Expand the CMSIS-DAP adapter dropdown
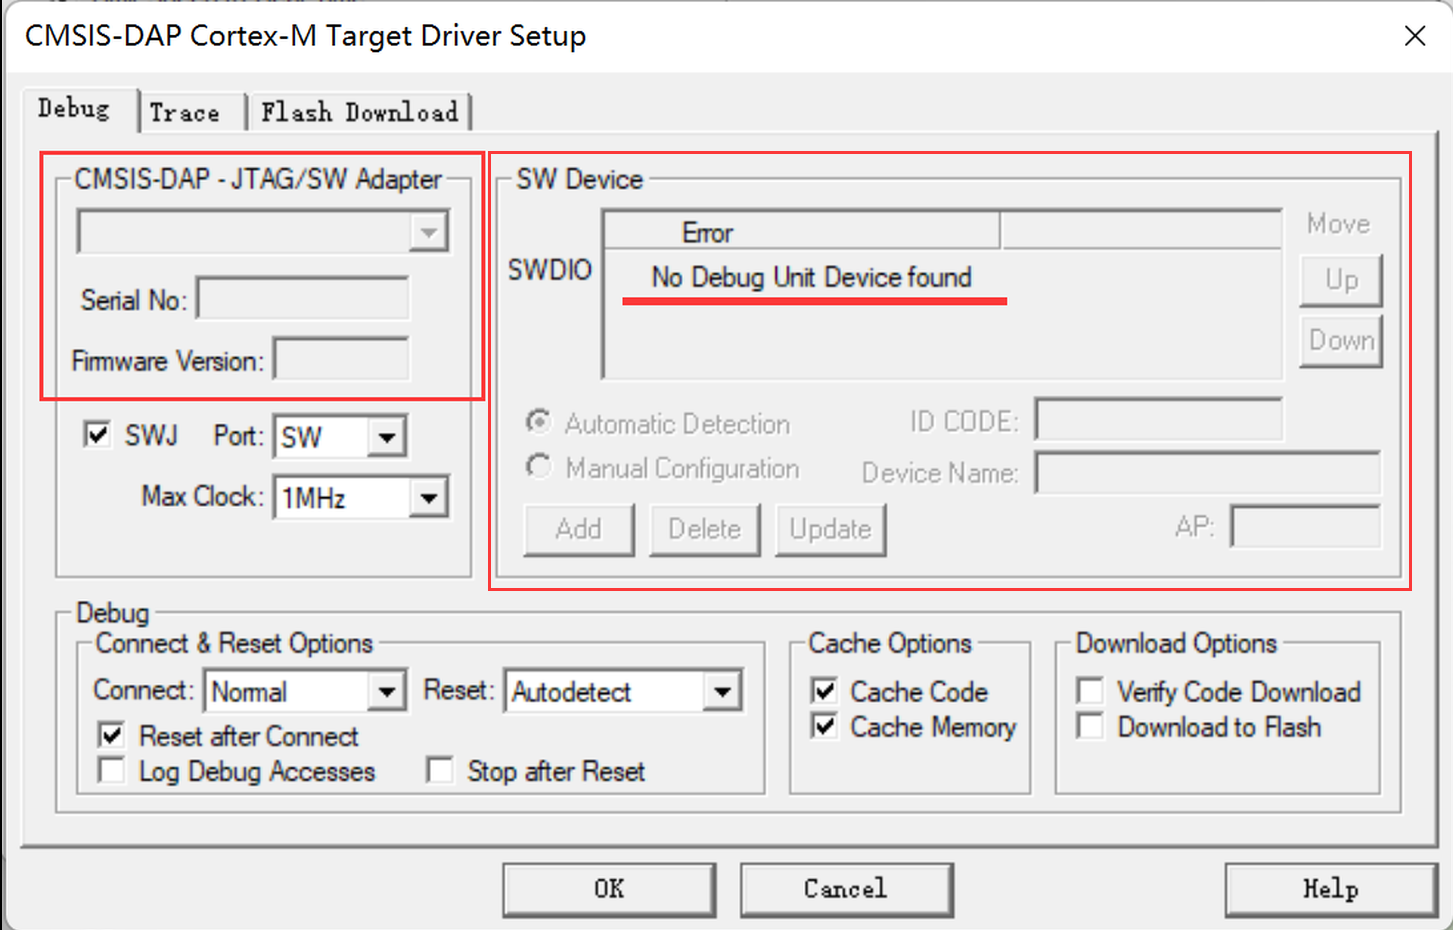This screenshot has height=930, width=1453. pyautogui.click(x=428, y=233)
